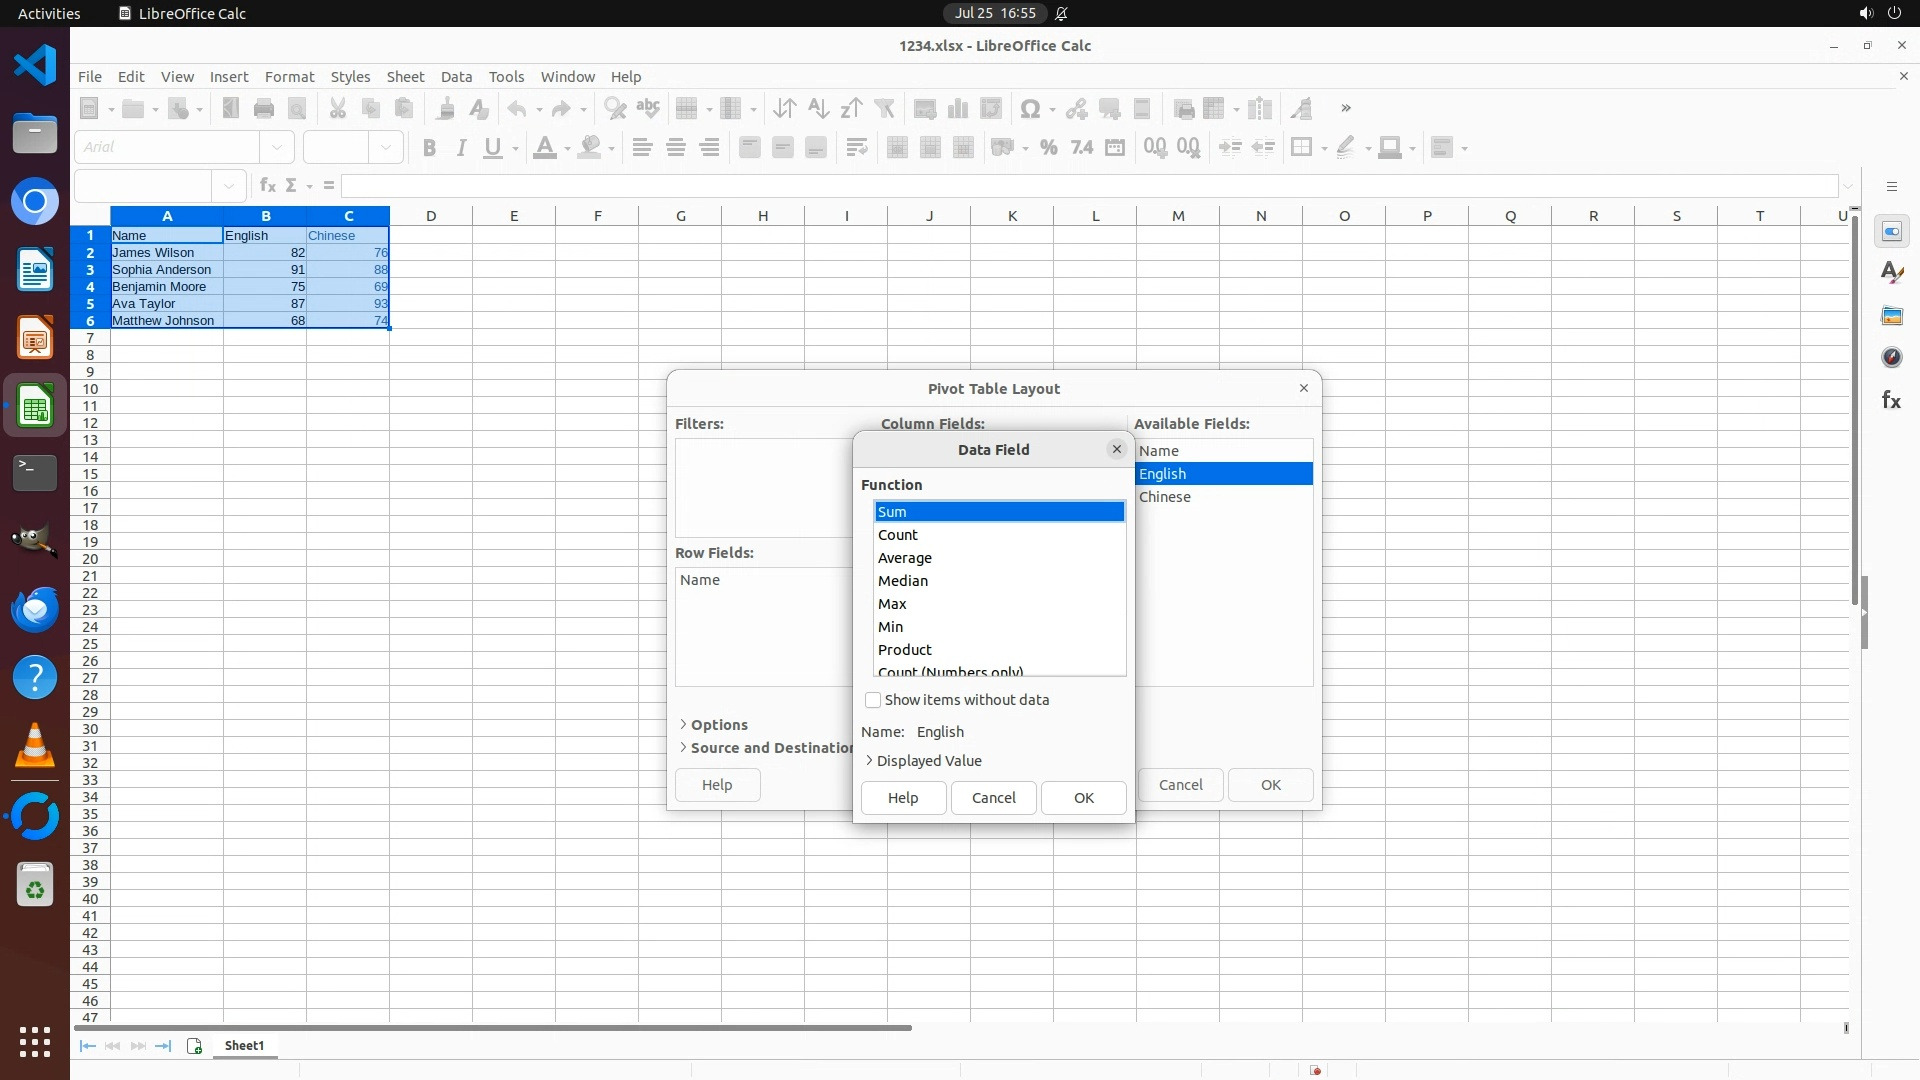
Task: Click the Insert Chart toolbar icon
Action: pos(958,109)
